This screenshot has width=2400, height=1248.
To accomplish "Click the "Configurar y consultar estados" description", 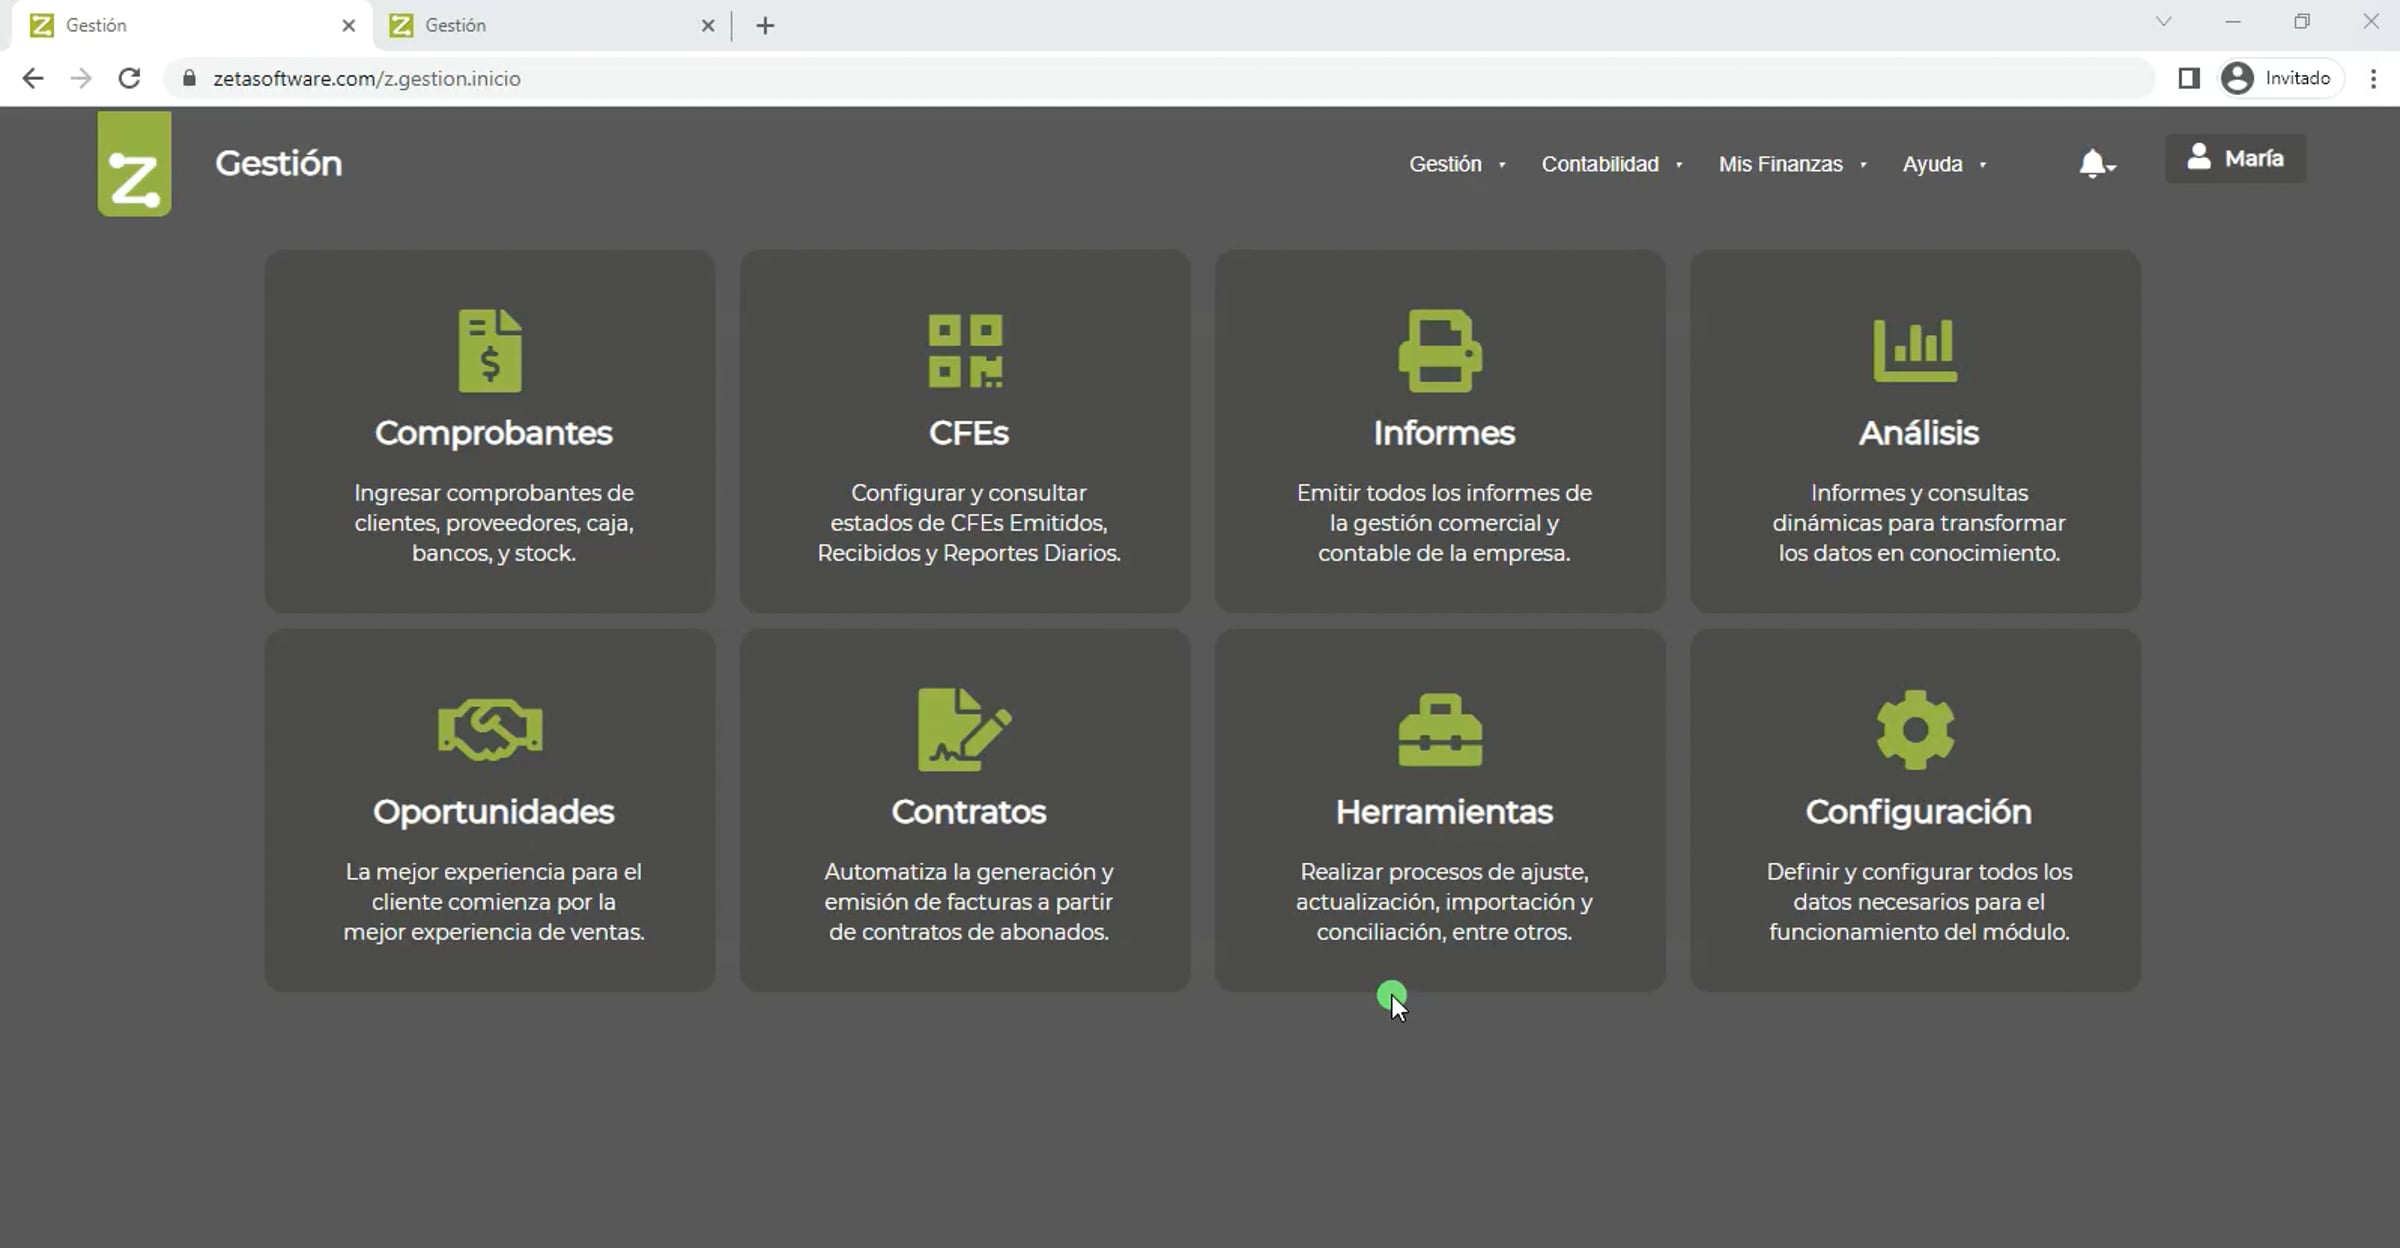I will [x=968, y=523].
